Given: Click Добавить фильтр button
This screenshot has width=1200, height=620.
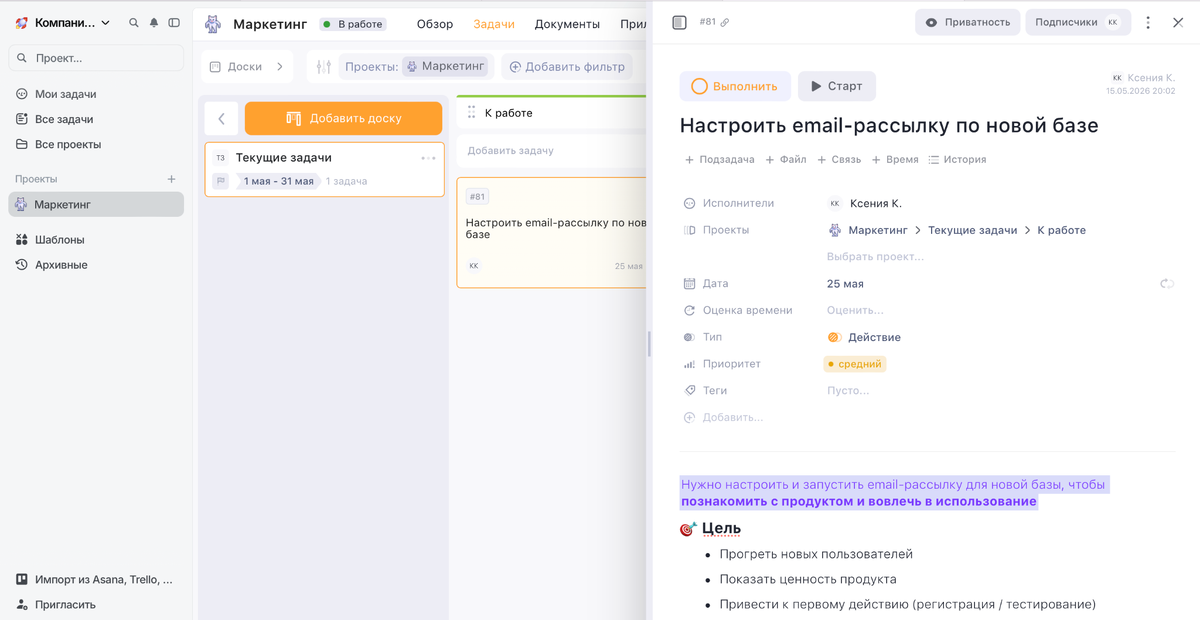Looking at the screenshot, I should point(567,67).
